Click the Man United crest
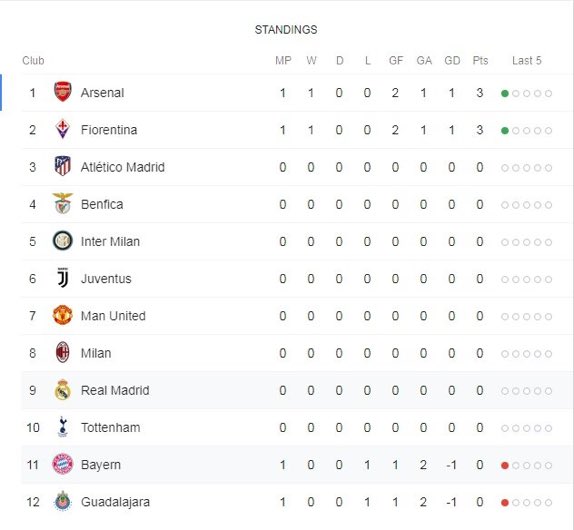Screen dimensions: 574x530 [63, 315]
